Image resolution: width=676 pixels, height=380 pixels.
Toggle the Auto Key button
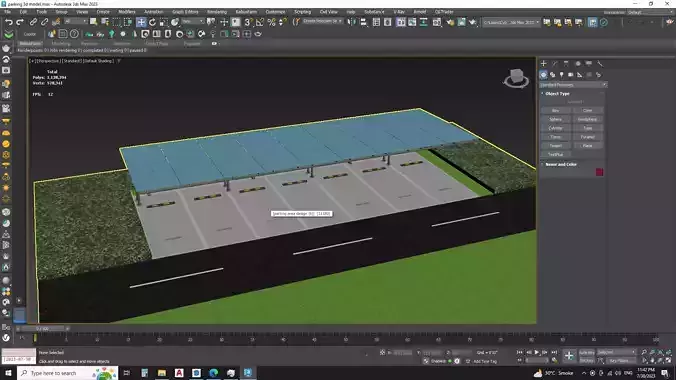tap(586, 352)
